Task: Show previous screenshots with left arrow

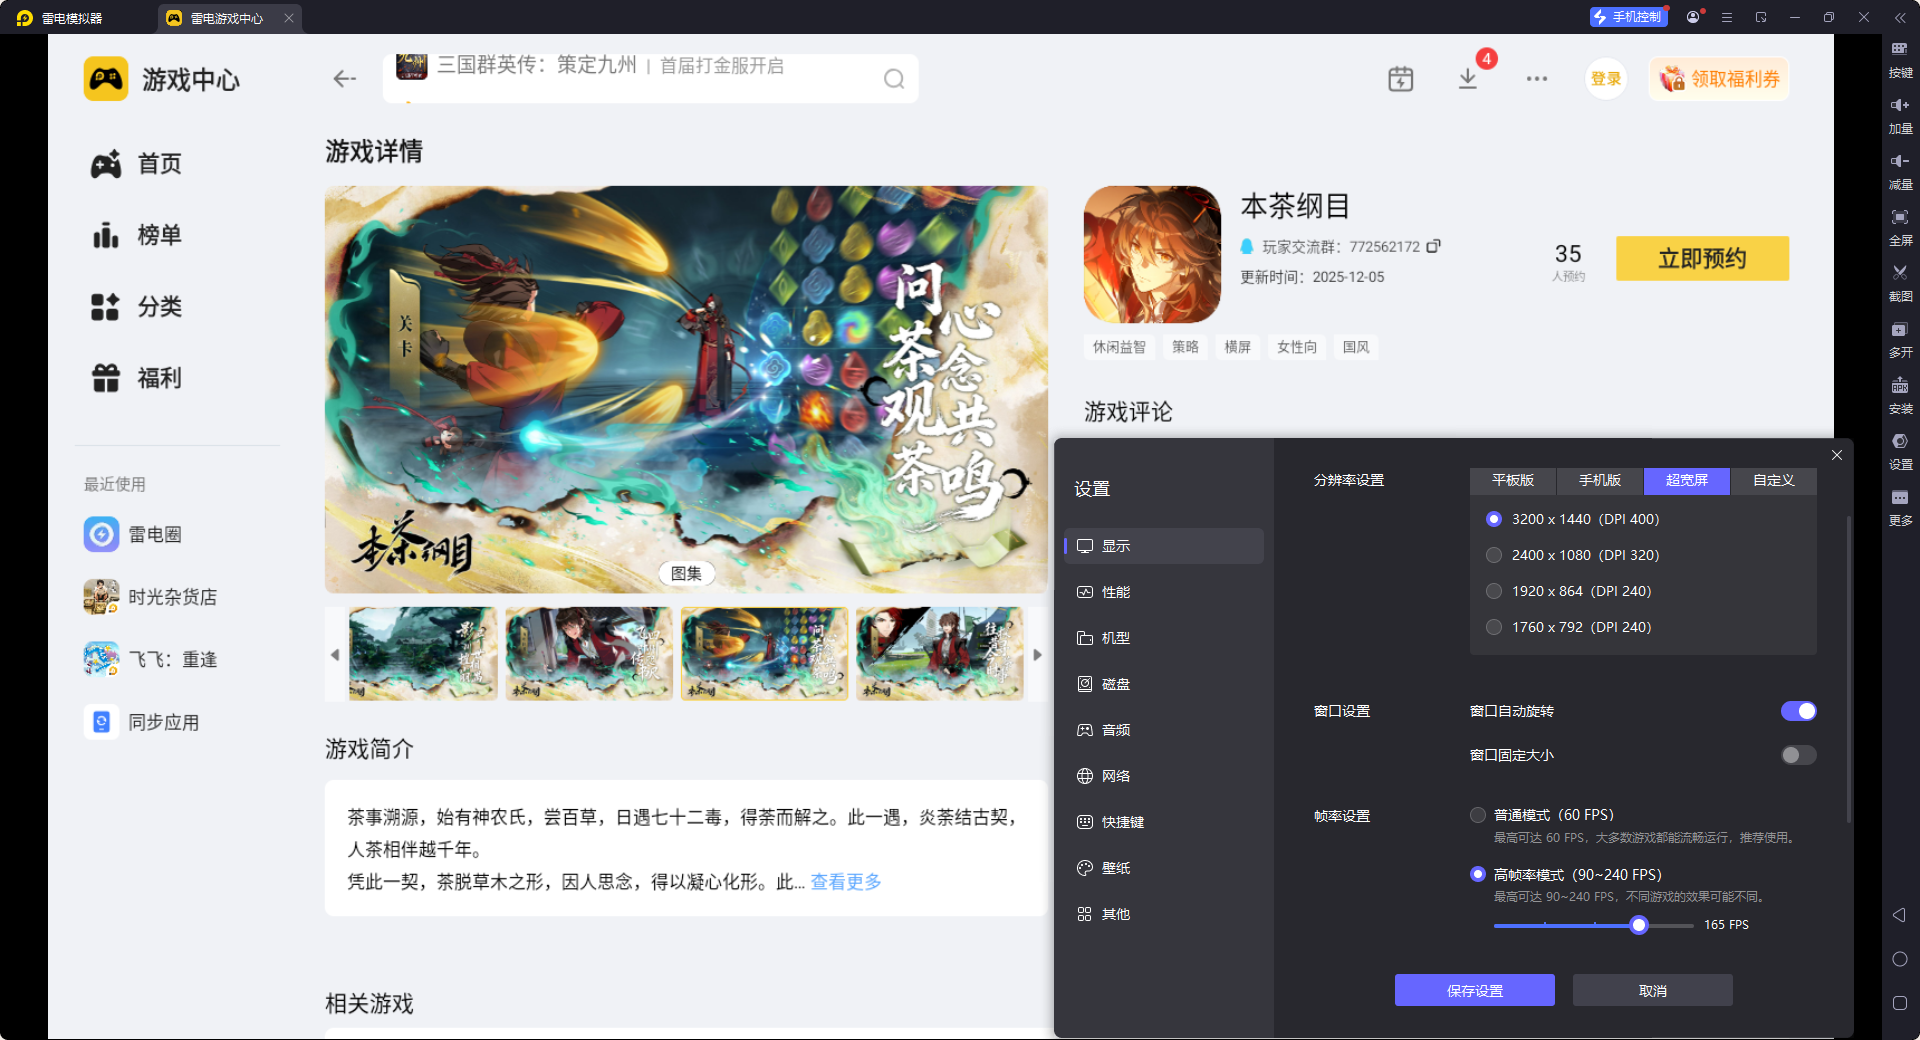Action: coord(335,655)
